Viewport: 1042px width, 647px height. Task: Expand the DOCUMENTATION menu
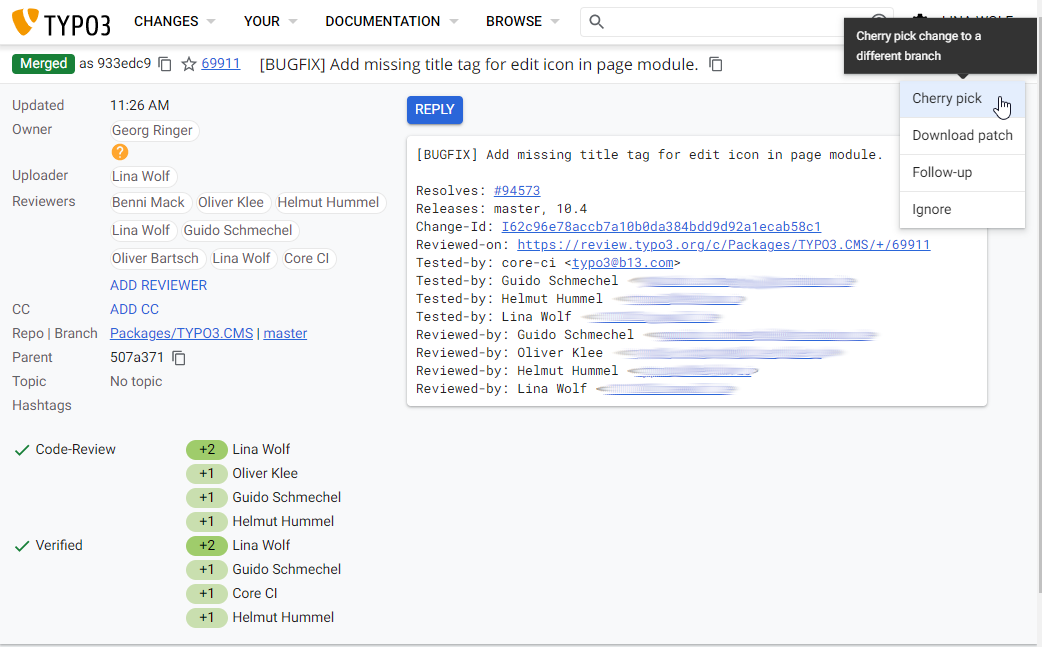pos(392,22)
